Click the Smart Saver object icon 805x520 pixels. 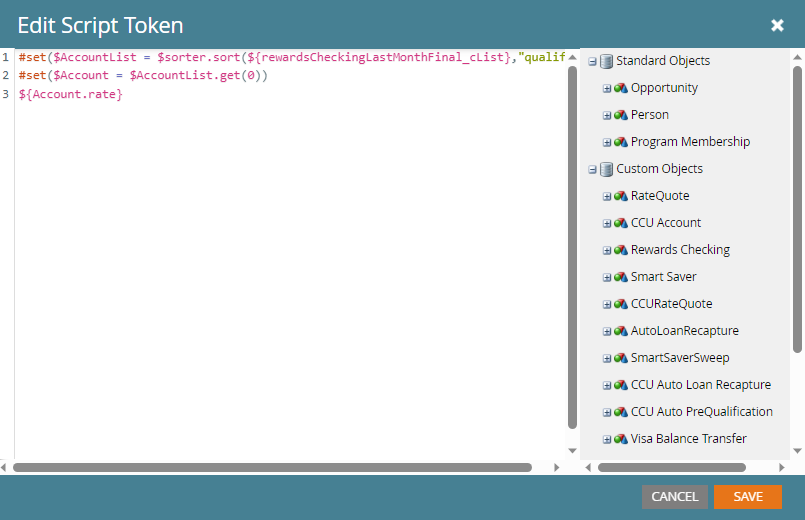(621, 277)
